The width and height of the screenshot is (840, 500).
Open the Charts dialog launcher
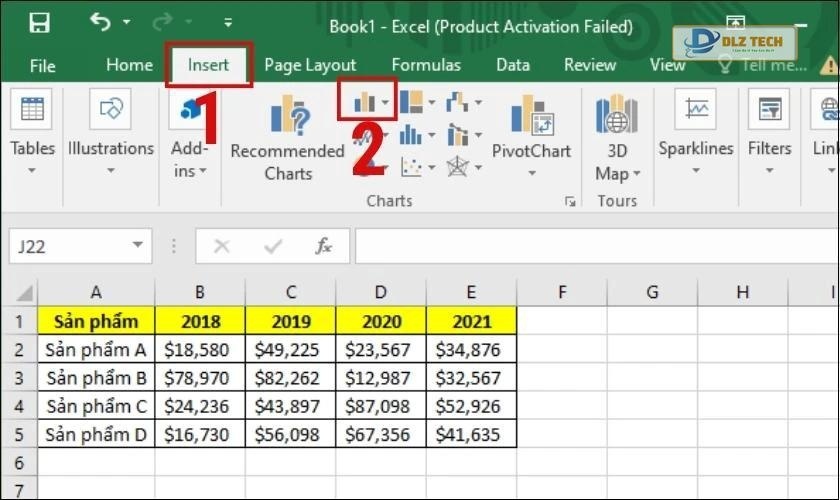[570, 201]
